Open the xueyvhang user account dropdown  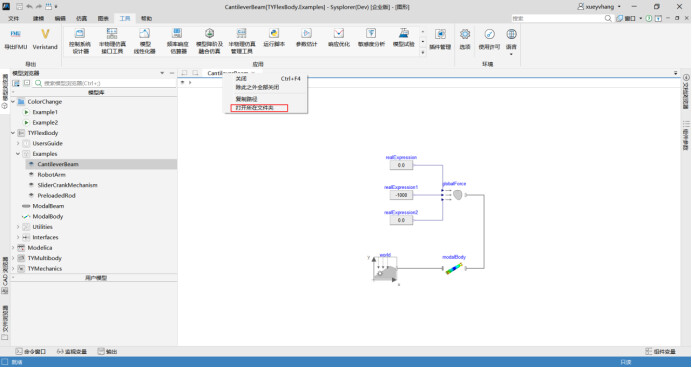(599, 7)
